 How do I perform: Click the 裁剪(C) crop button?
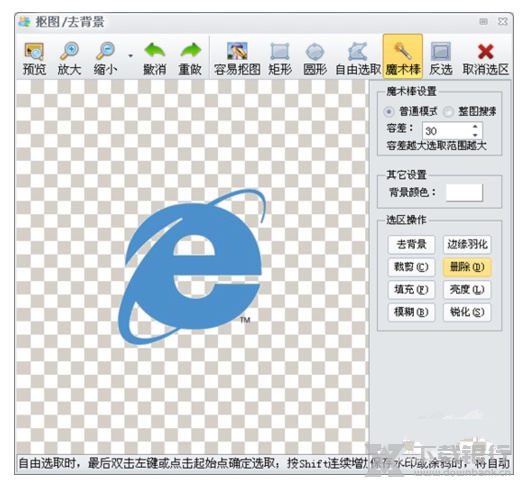[411, 267]
